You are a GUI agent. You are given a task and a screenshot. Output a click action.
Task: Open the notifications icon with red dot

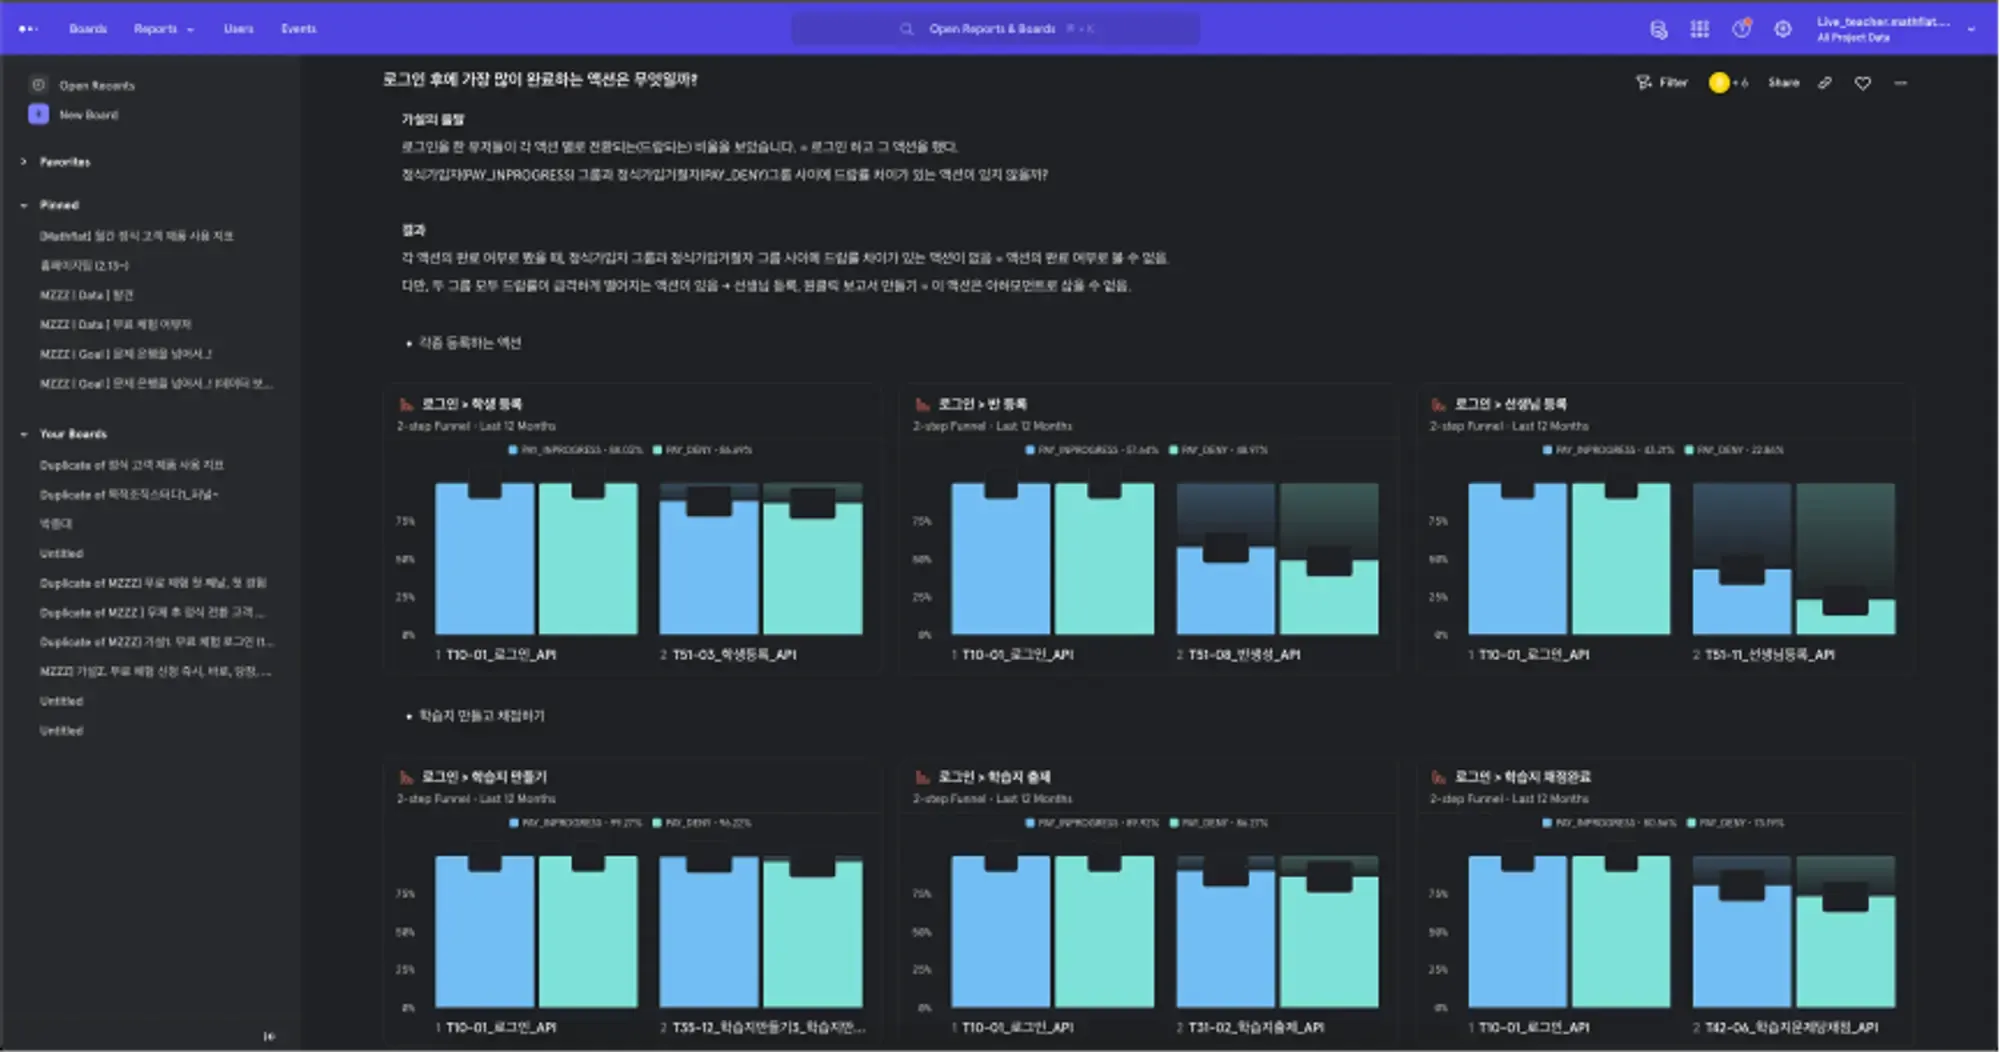coord(1742,28)
